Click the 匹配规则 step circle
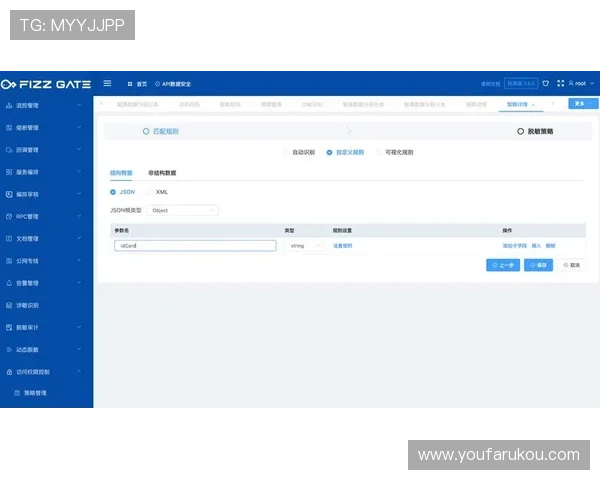 (x=146, y=131)
